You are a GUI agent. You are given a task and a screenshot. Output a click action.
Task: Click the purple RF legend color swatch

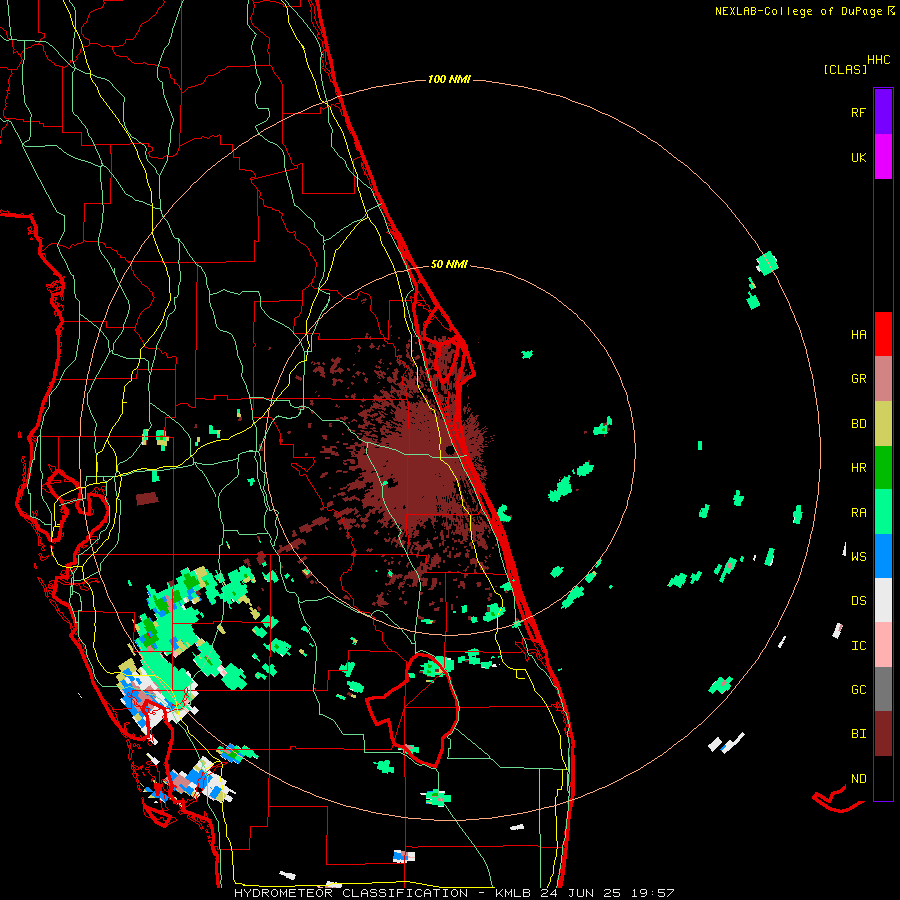tap(883, 111)
